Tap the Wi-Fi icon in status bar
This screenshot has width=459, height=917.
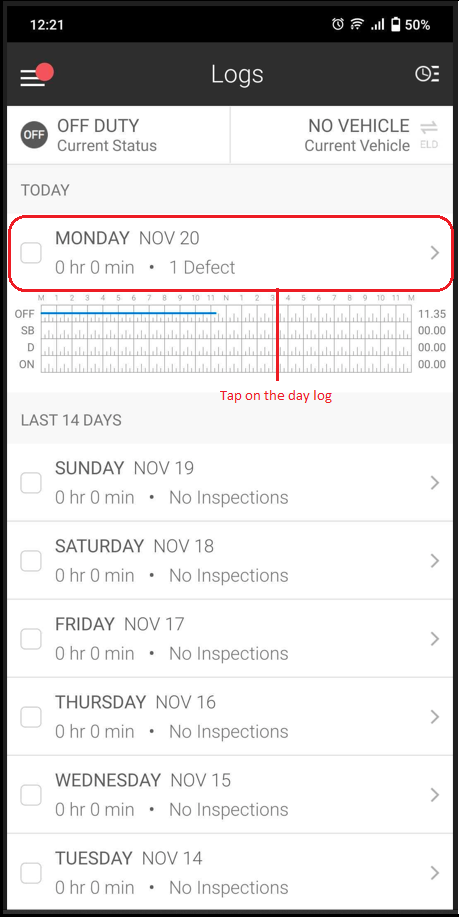click(356, 25)
